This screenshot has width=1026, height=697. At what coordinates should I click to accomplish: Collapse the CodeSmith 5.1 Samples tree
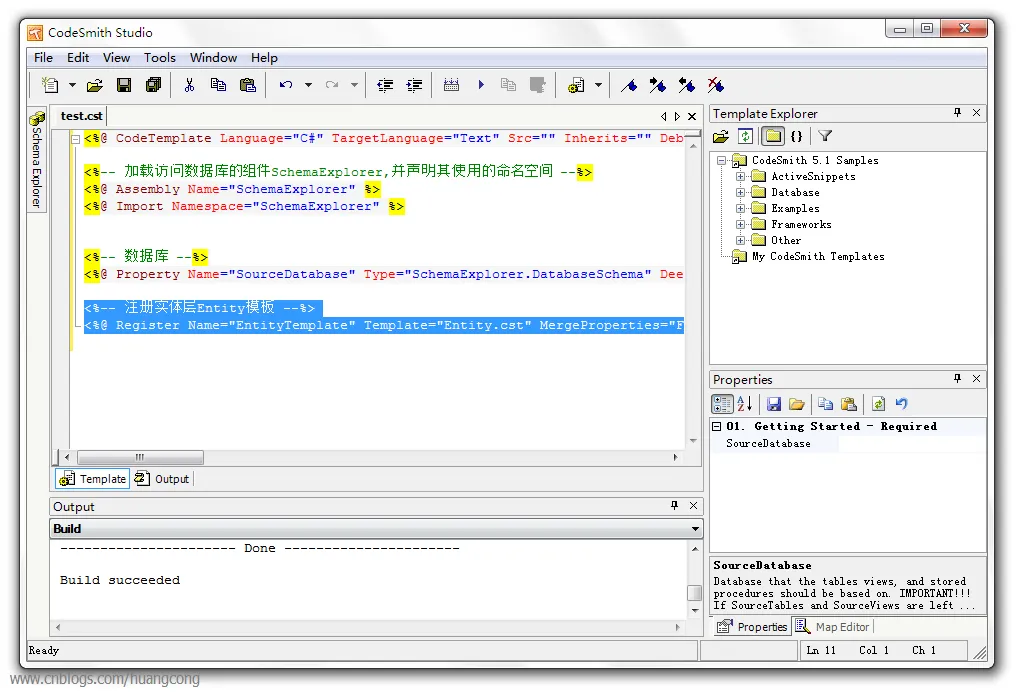point(722,161)
